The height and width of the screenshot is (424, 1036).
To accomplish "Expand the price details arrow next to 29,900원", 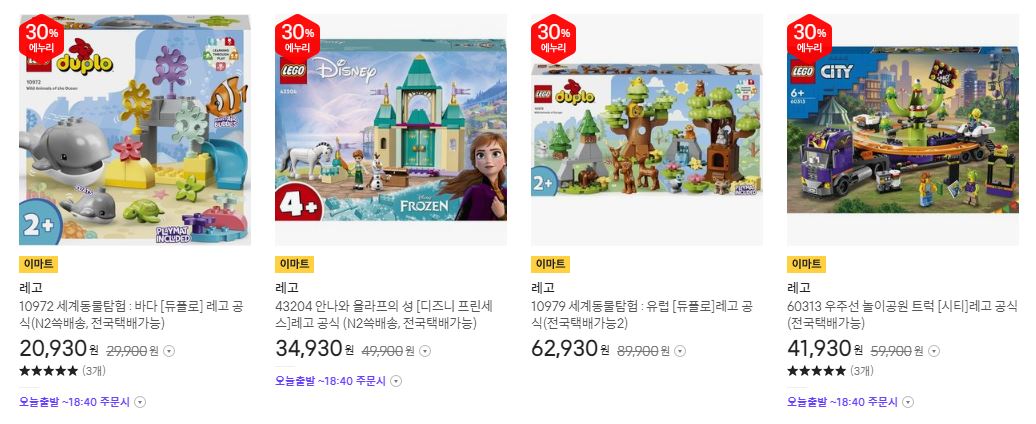I will (x=169, y=351).
